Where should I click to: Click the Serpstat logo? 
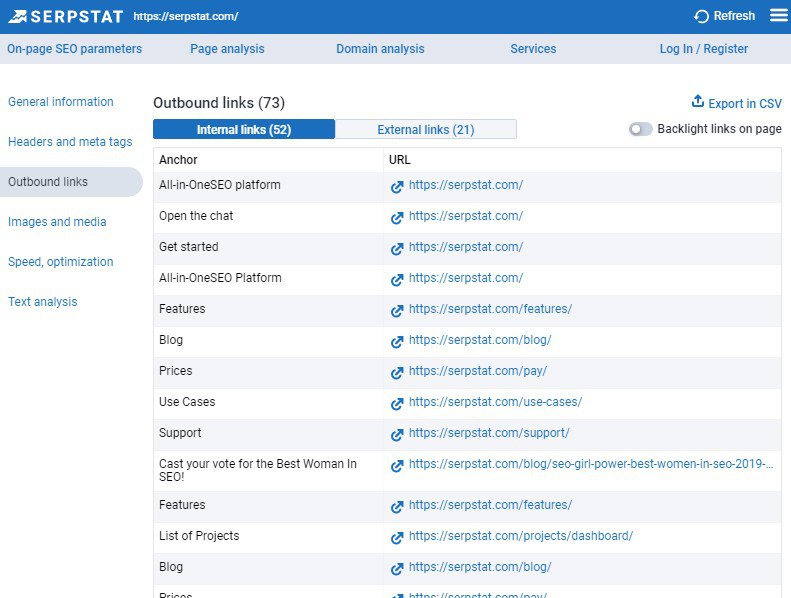pyautogui.click(x=66, y=16)
